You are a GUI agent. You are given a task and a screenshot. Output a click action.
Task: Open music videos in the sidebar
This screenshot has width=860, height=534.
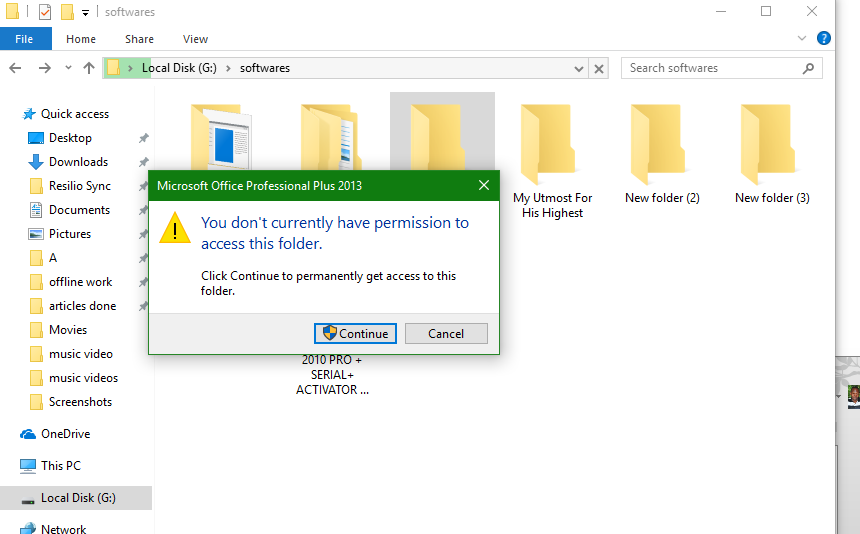[83, 378]
